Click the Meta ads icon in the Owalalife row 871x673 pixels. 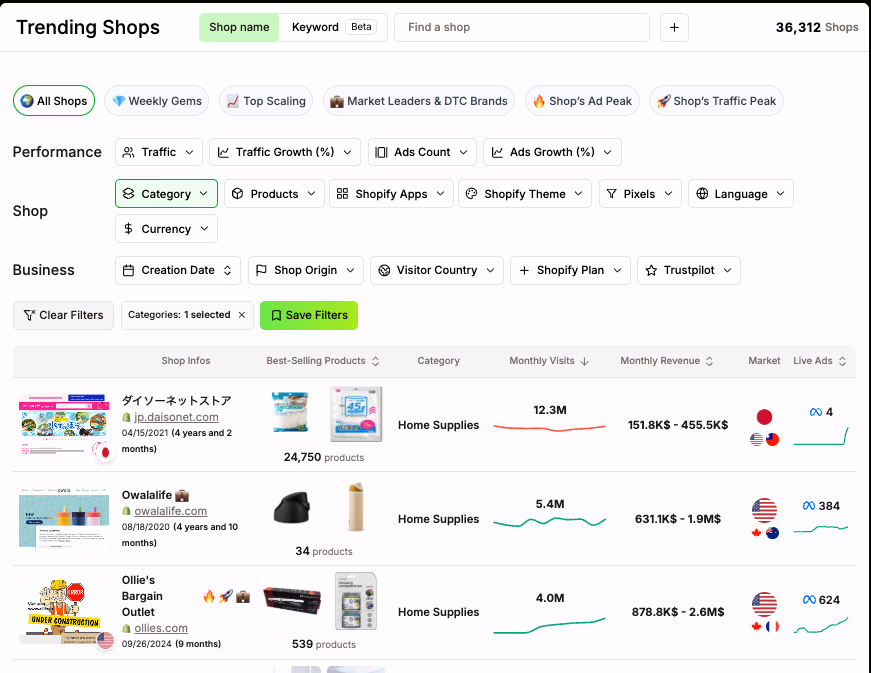pos(809,506)
